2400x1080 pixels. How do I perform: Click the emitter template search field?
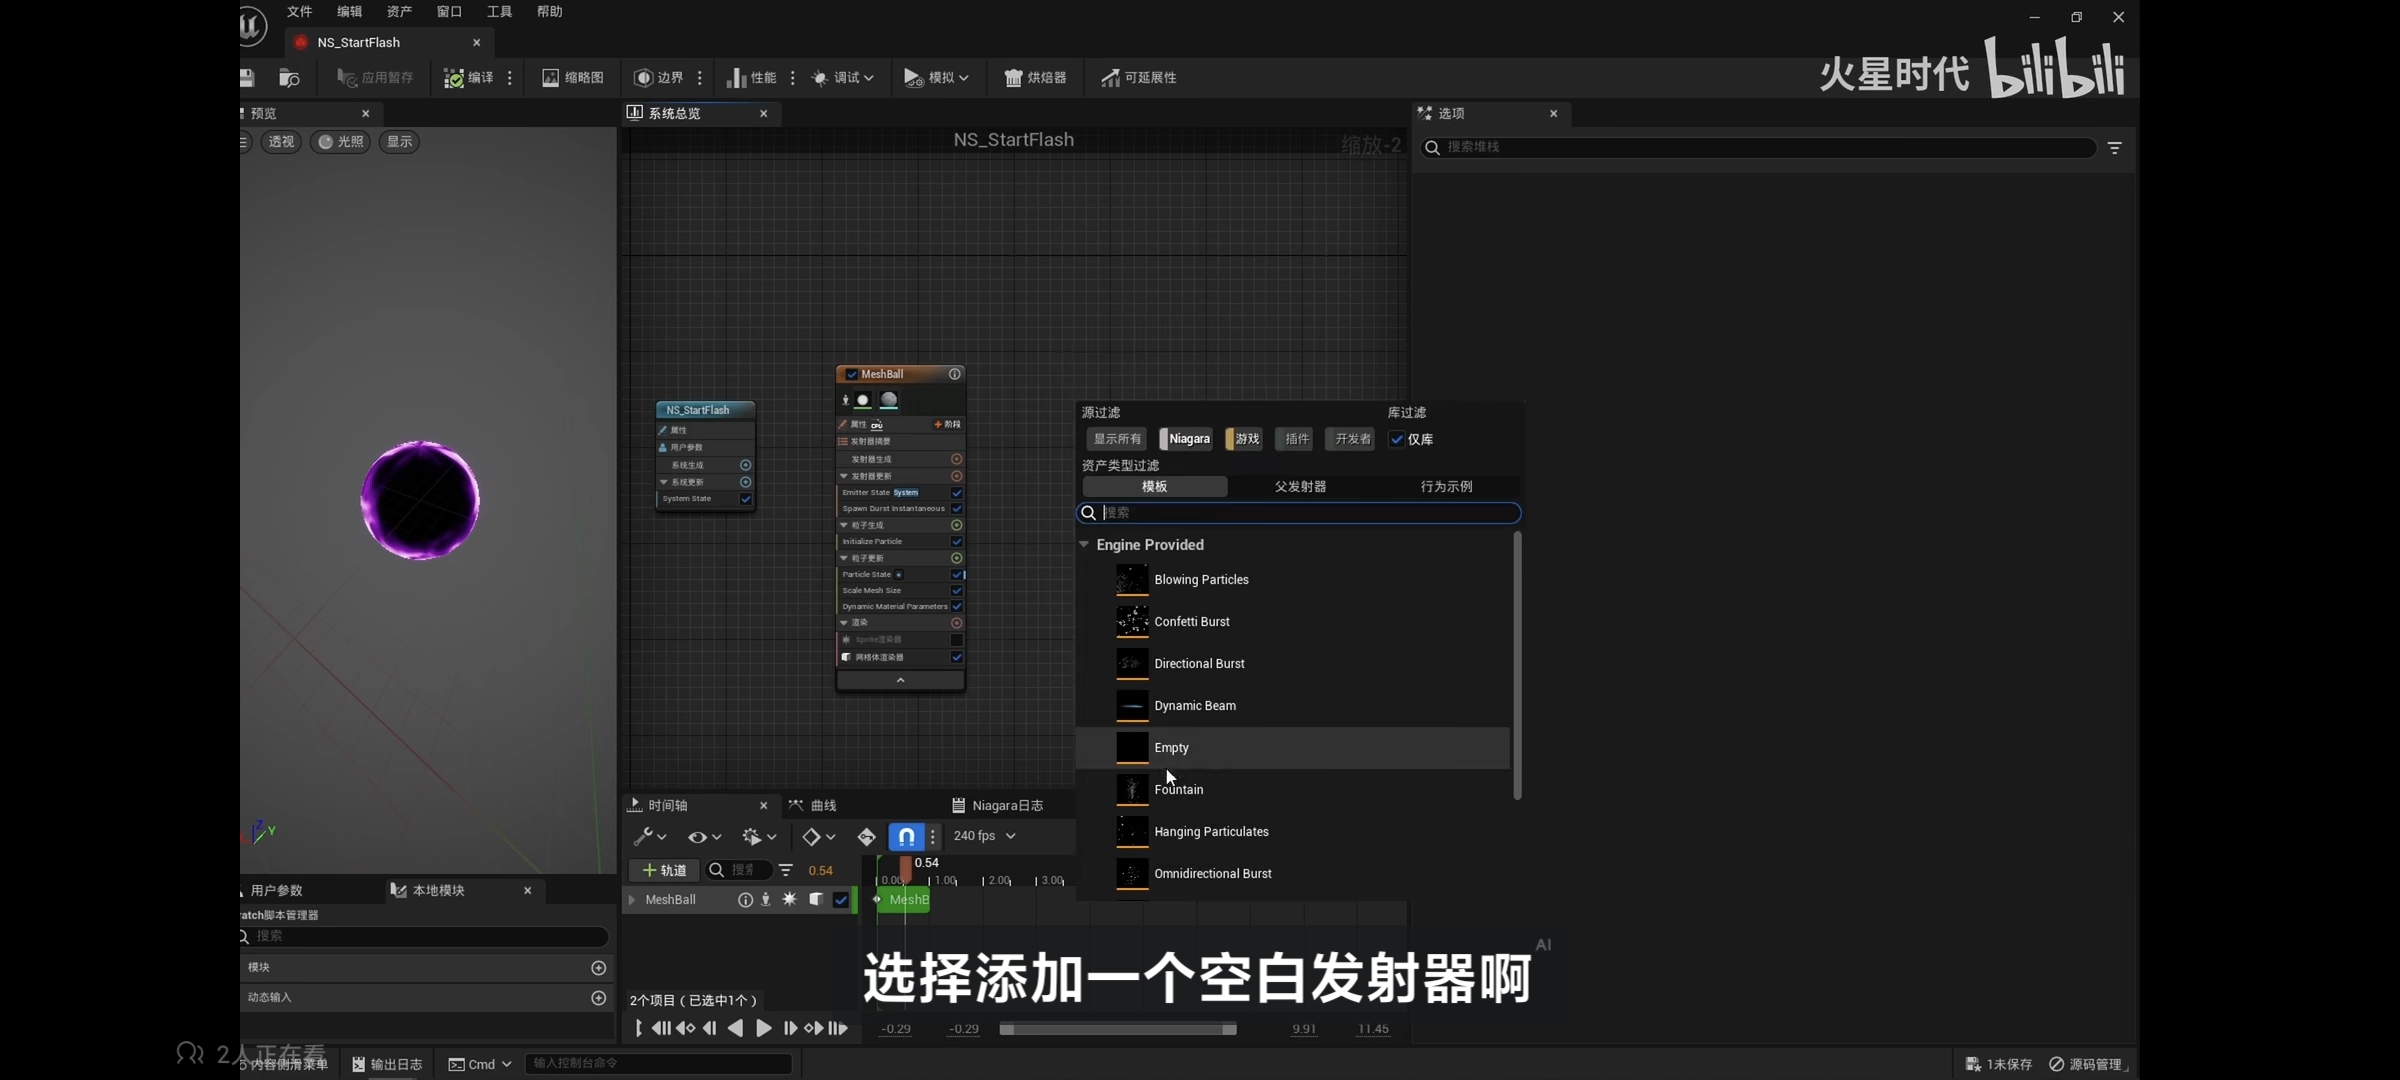click(1300, 513)
